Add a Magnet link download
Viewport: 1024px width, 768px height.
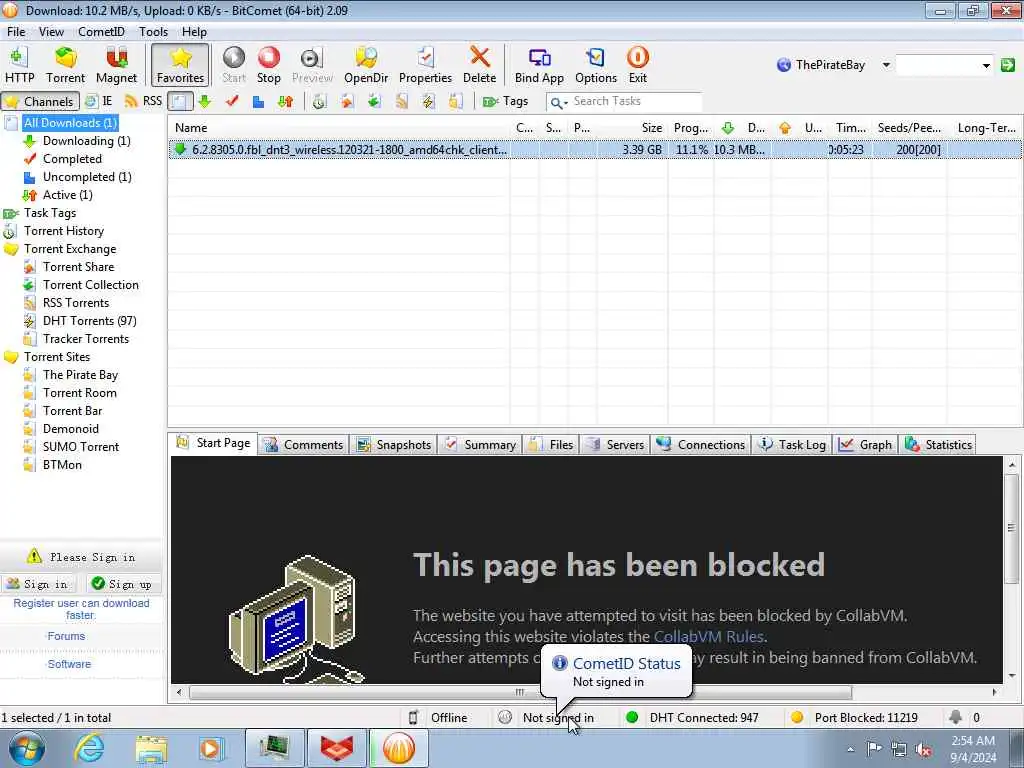pyautogui.click(x=116, y=65)
